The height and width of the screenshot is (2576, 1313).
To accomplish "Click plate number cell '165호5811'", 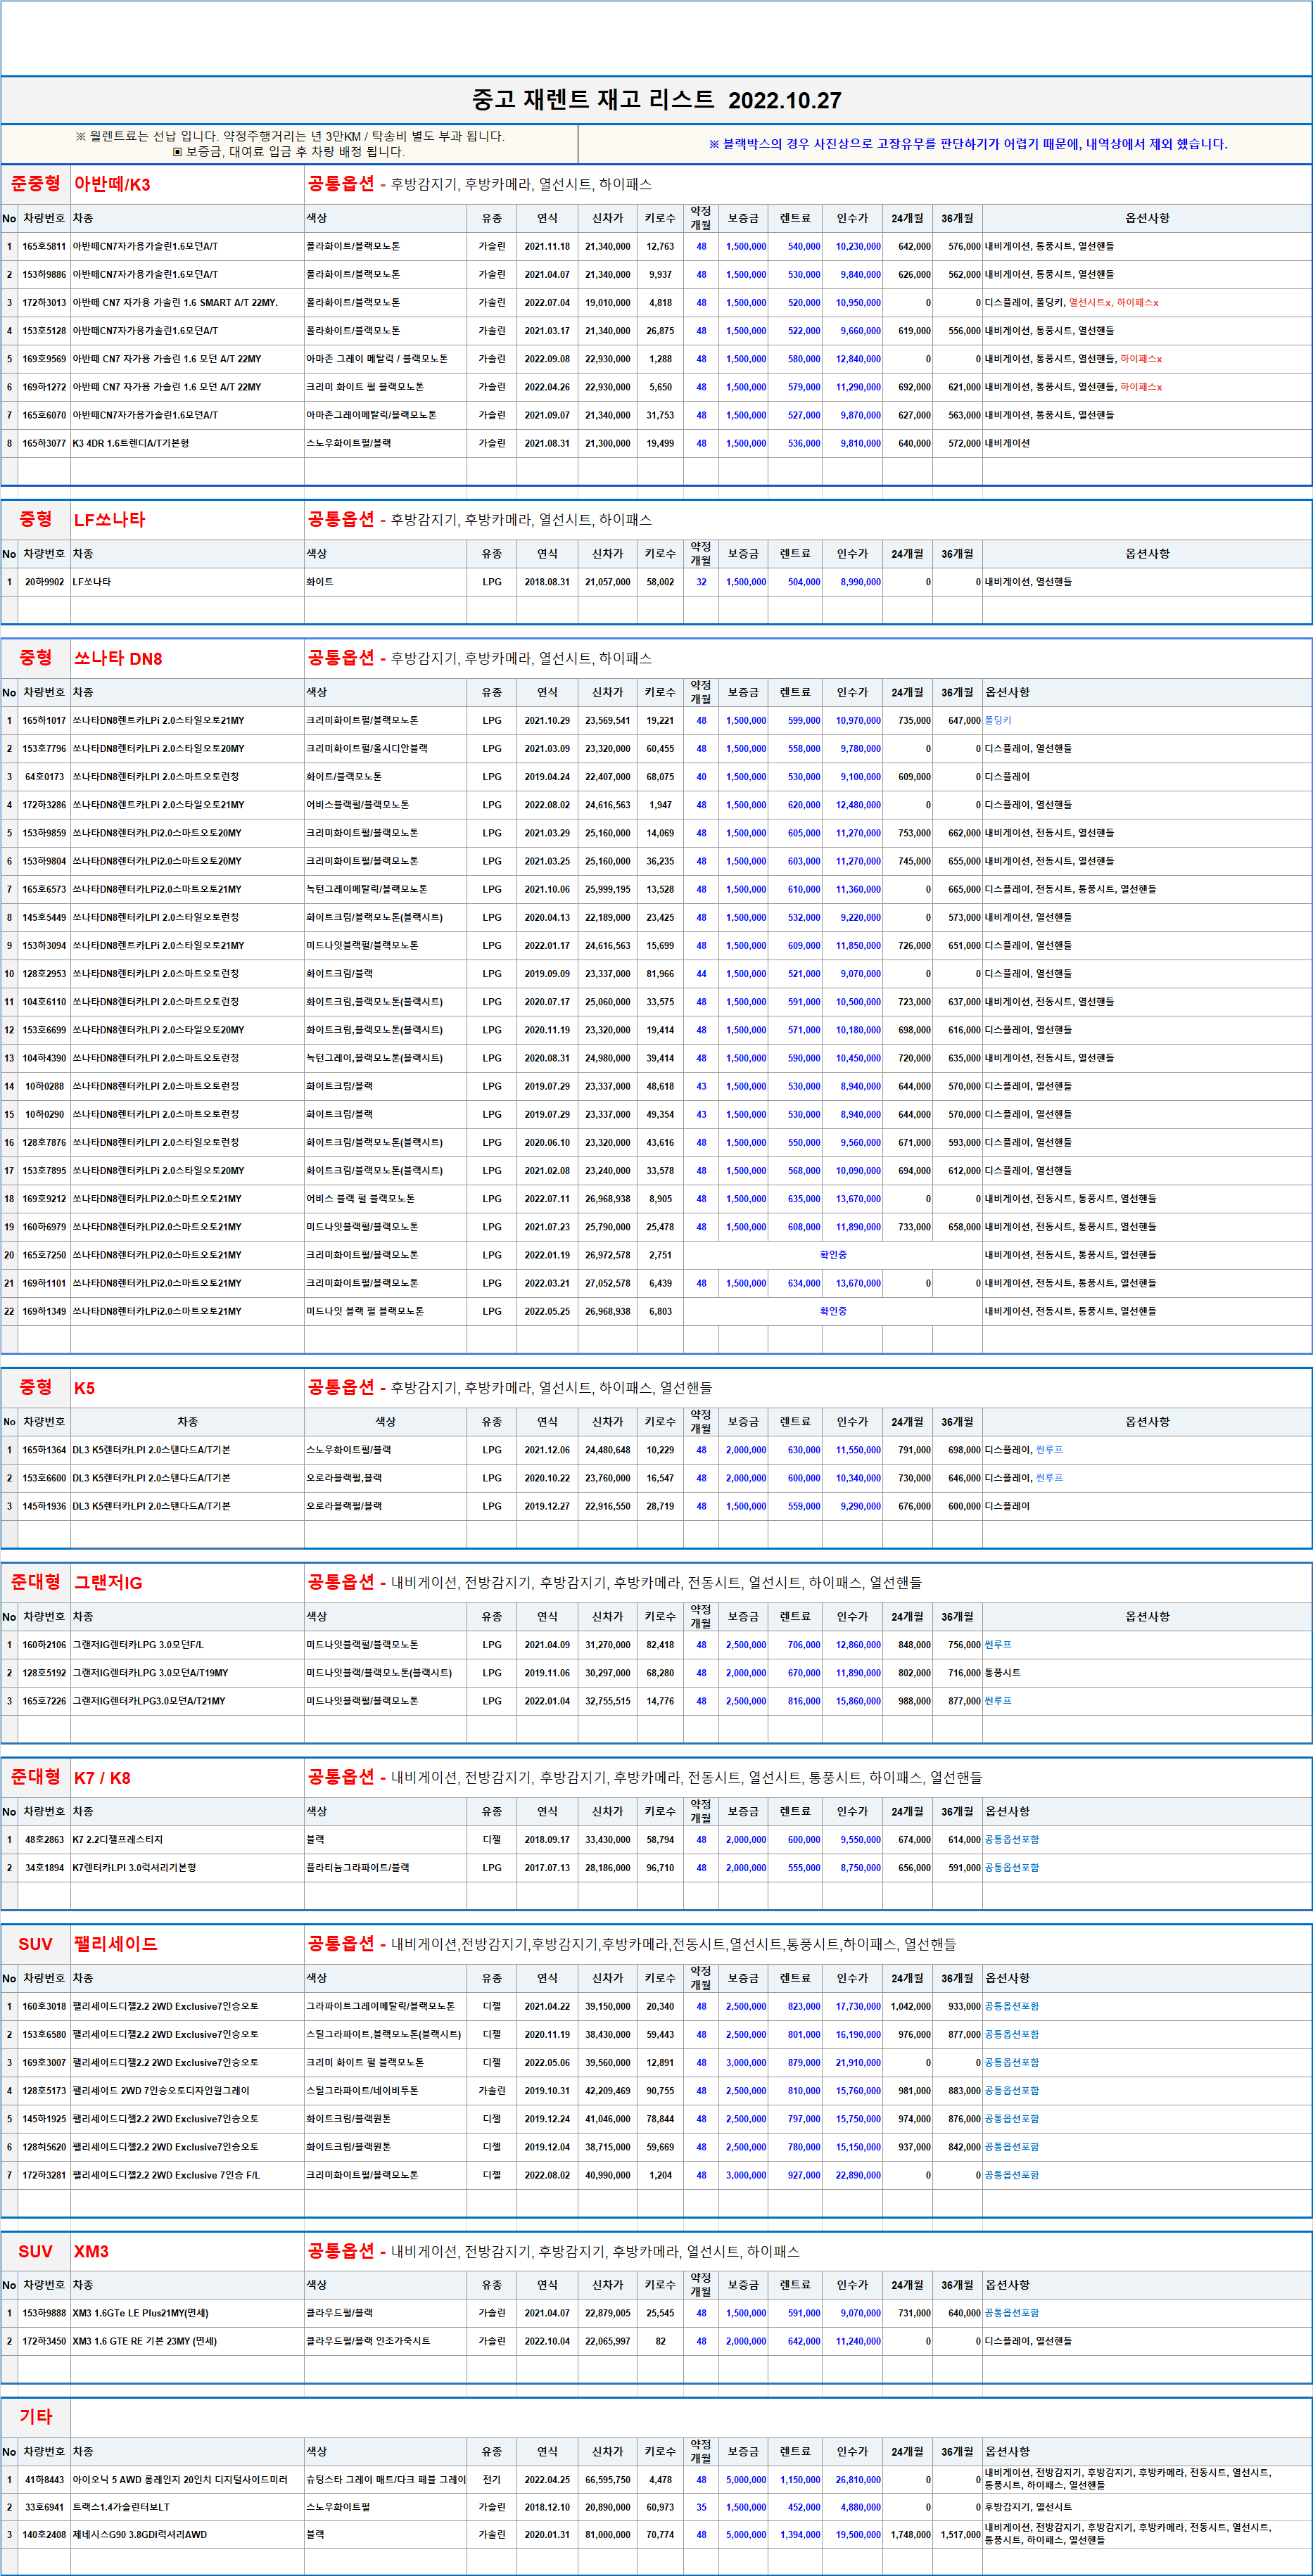I will coord(44,246).
